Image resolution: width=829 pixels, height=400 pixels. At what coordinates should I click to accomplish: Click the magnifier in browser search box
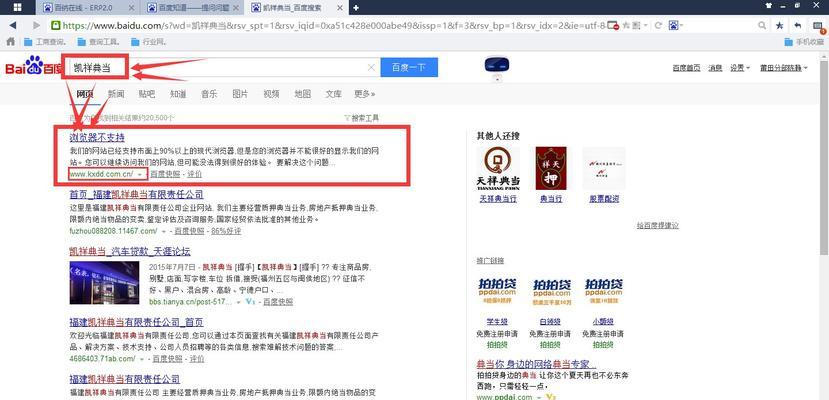[762, 25]
